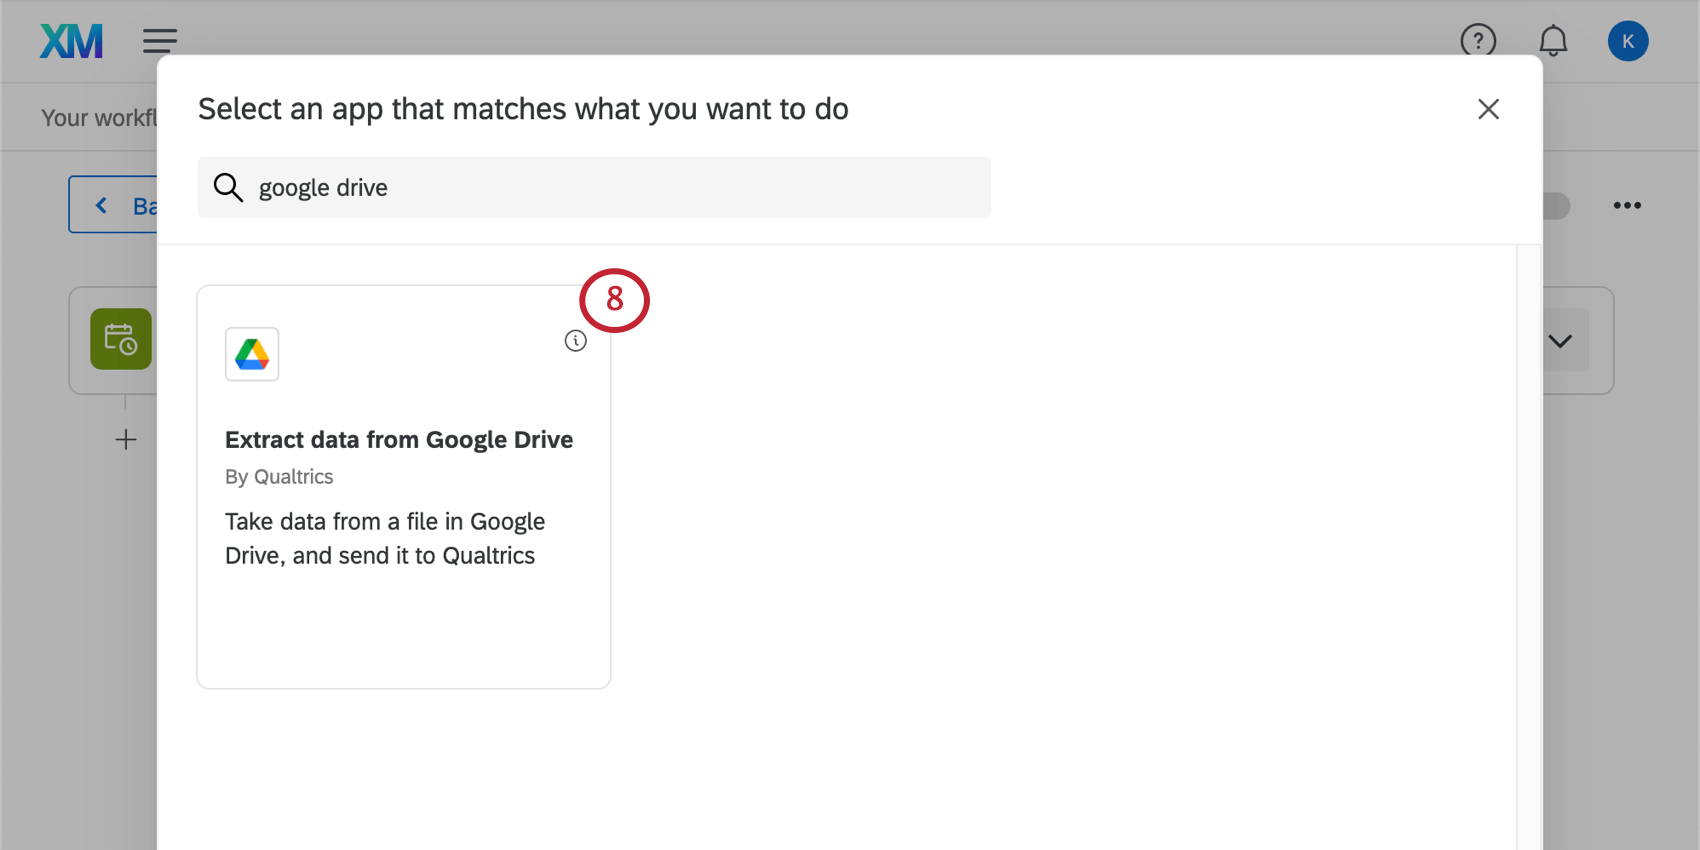Click the search magnifier icon
The height and width of the screenshot is (850, 1700).
click(x=228, y=187)
